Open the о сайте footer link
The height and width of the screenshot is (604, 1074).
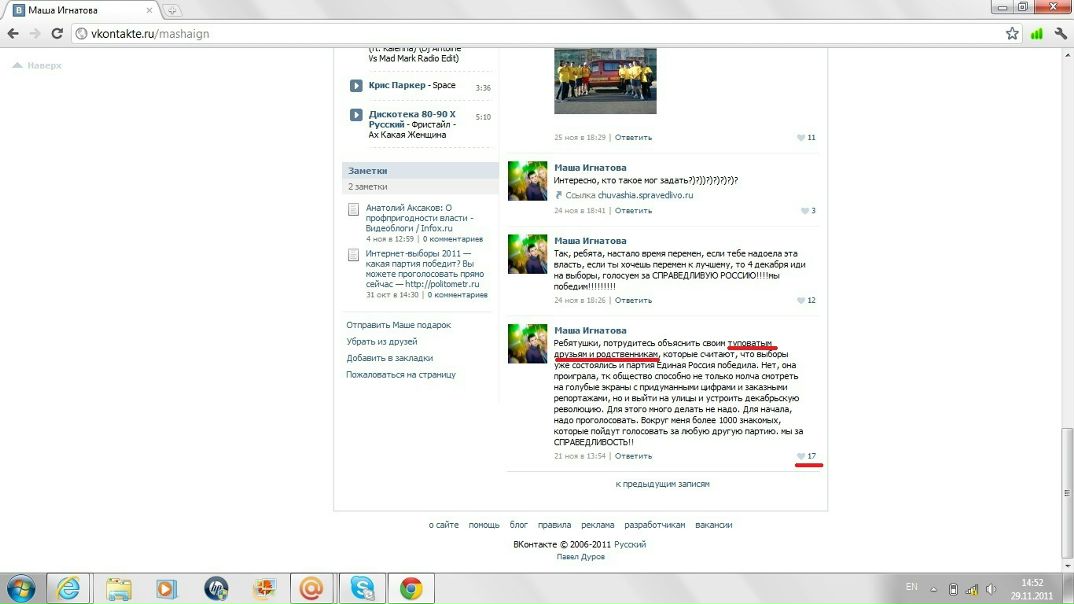coord(443,525)
